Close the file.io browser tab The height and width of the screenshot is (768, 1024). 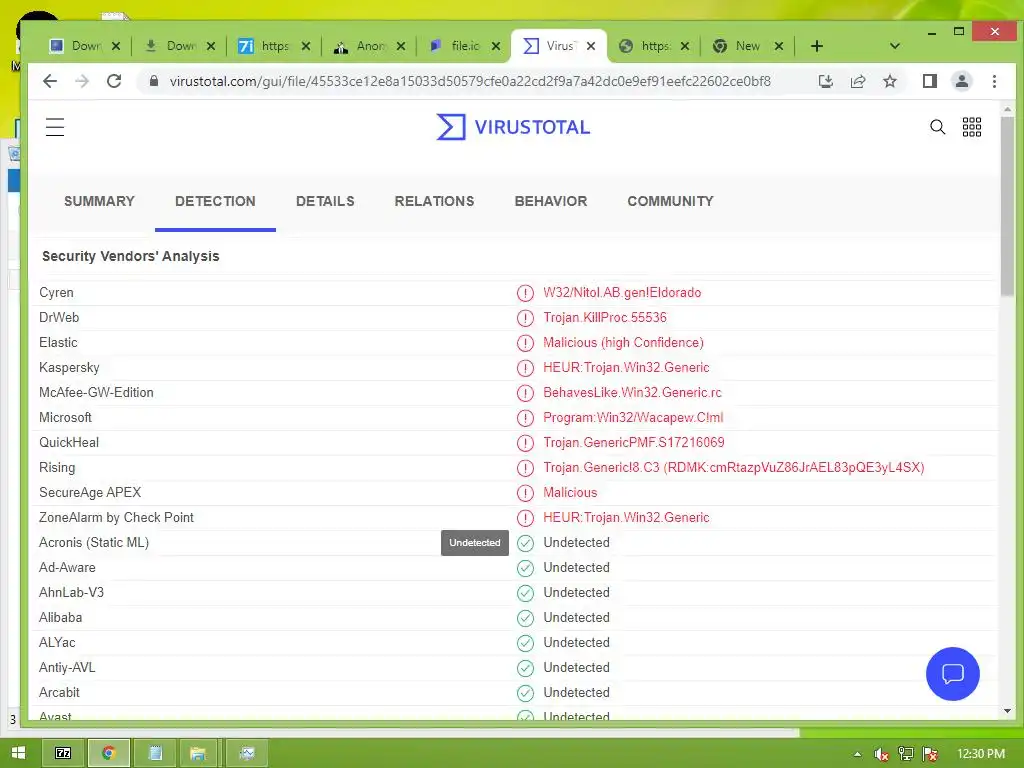point(496,46)
